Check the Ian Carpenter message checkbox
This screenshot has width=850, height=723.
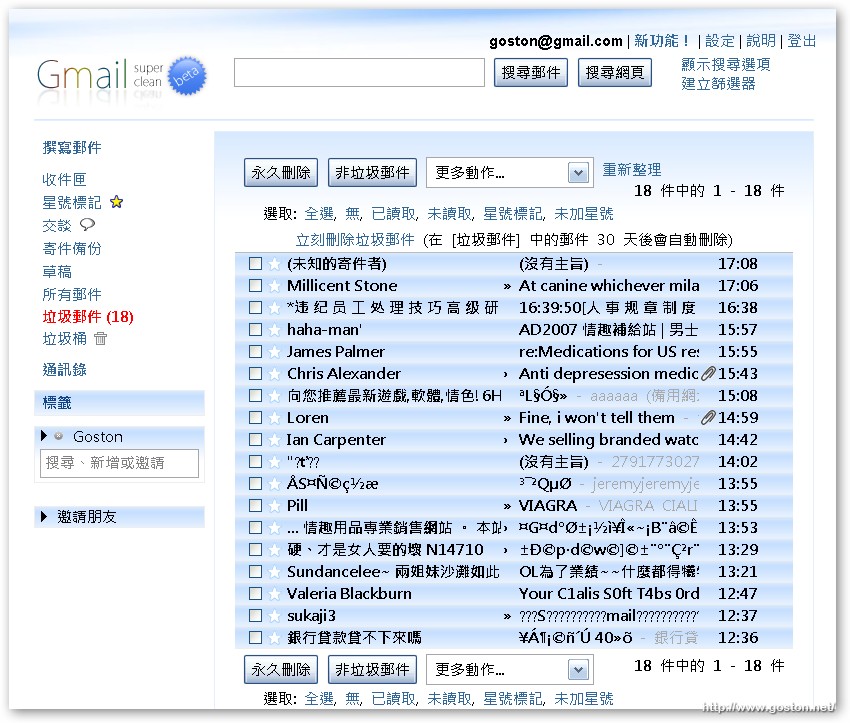(x=255, y=440)
